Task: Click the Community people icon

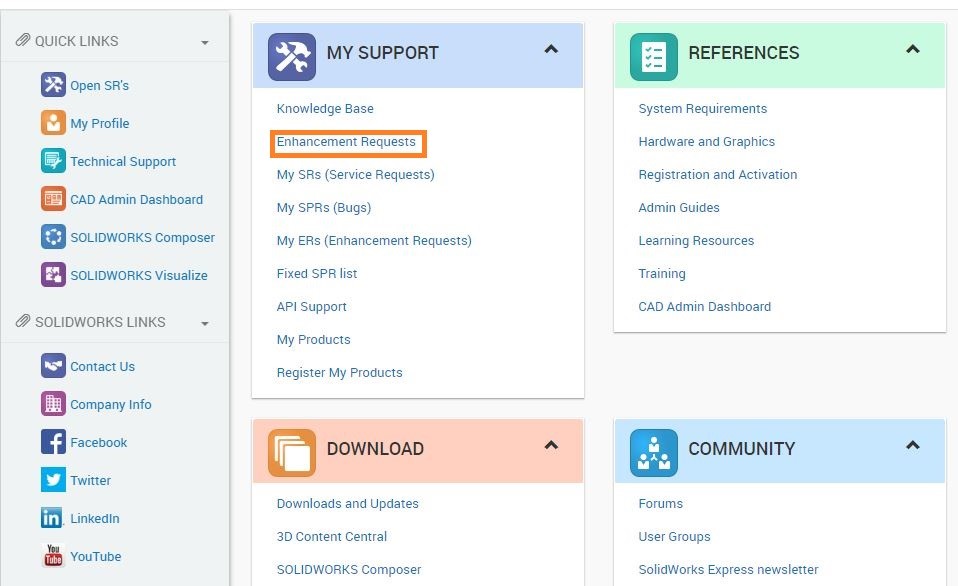Action: point(654,453)
